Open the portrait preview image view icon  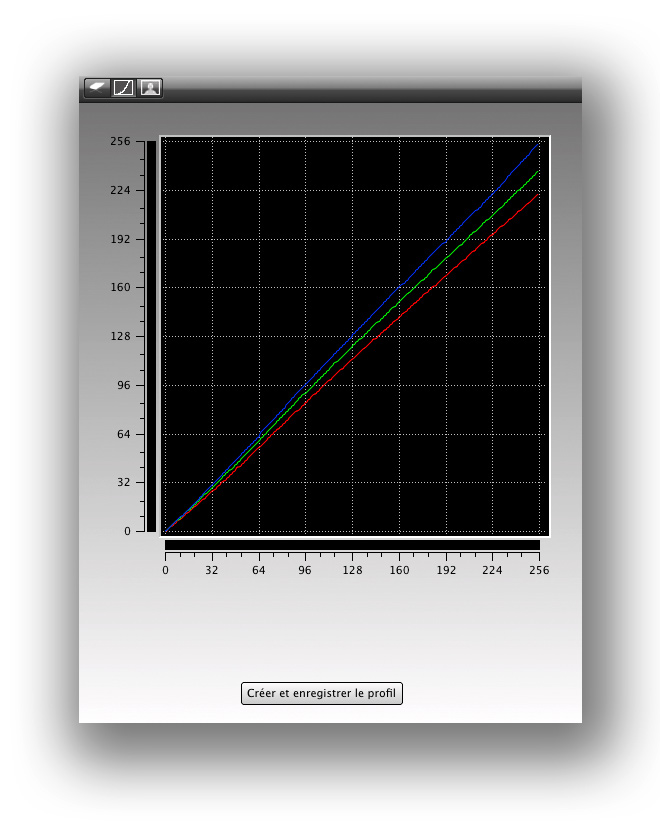tap(150, 87)
